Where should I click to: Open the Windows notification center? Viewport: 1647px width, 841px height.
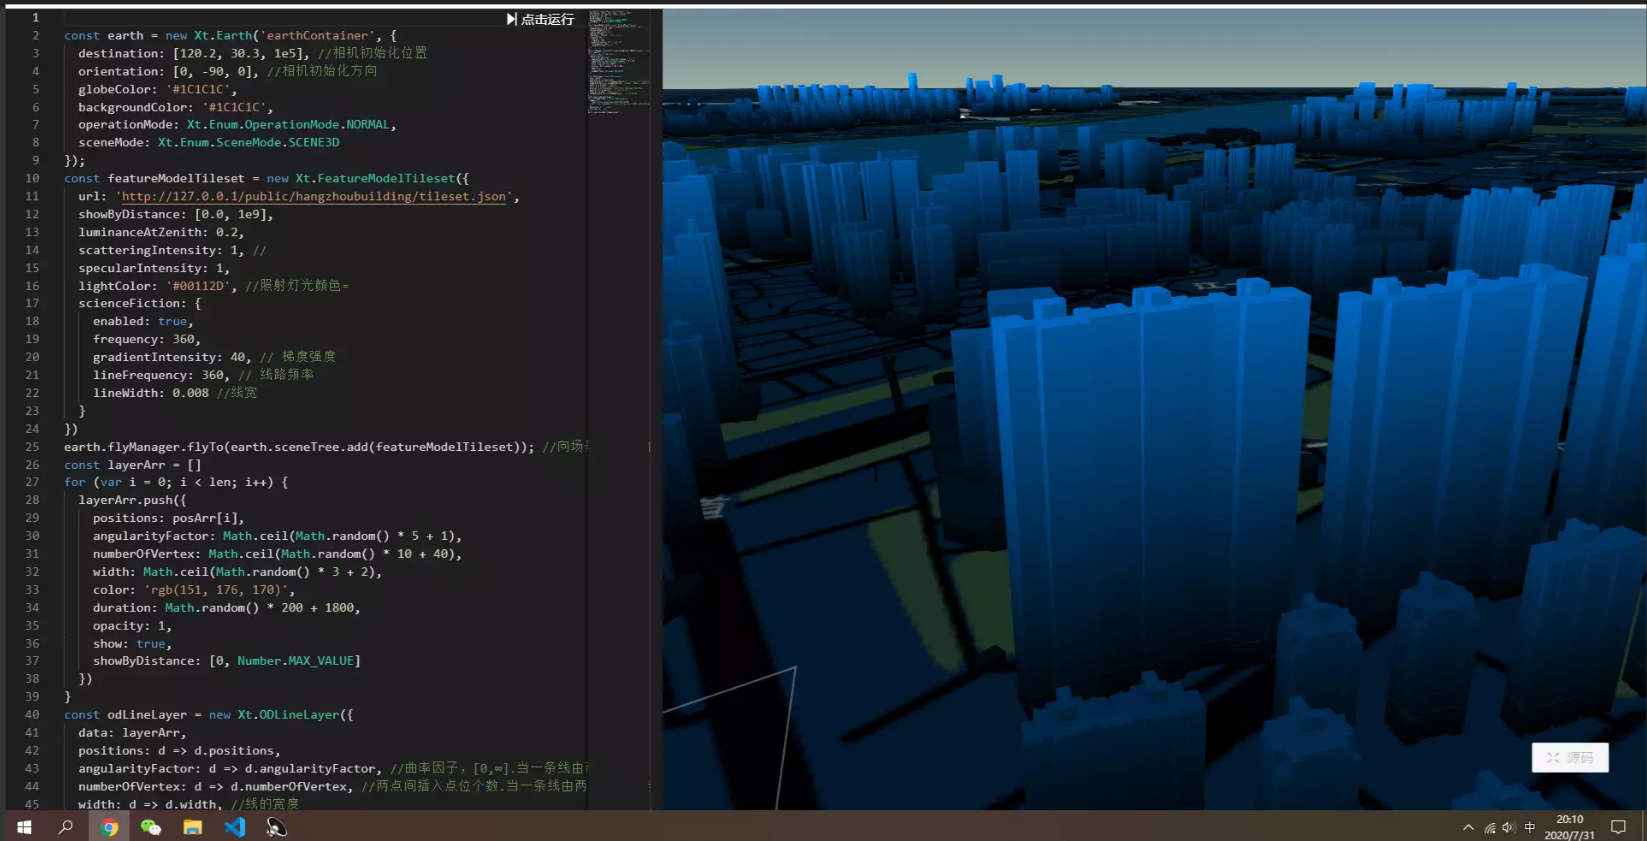tap(1619, 827)
